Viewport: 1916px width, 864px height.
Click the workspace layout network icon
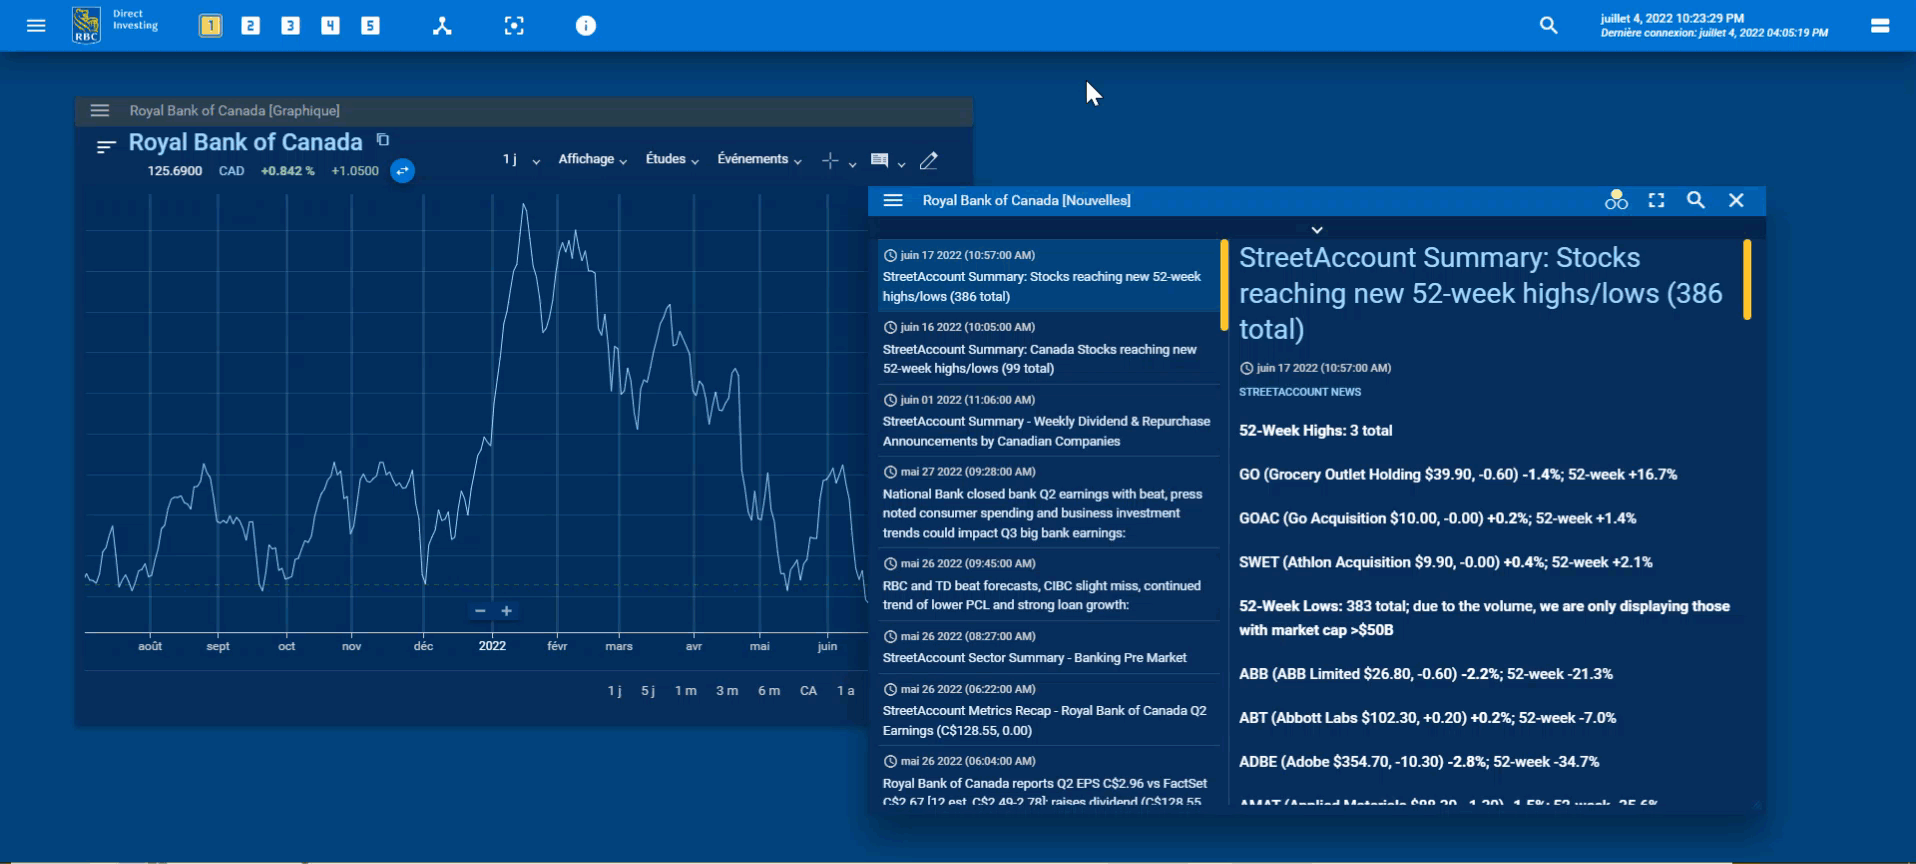442,26
